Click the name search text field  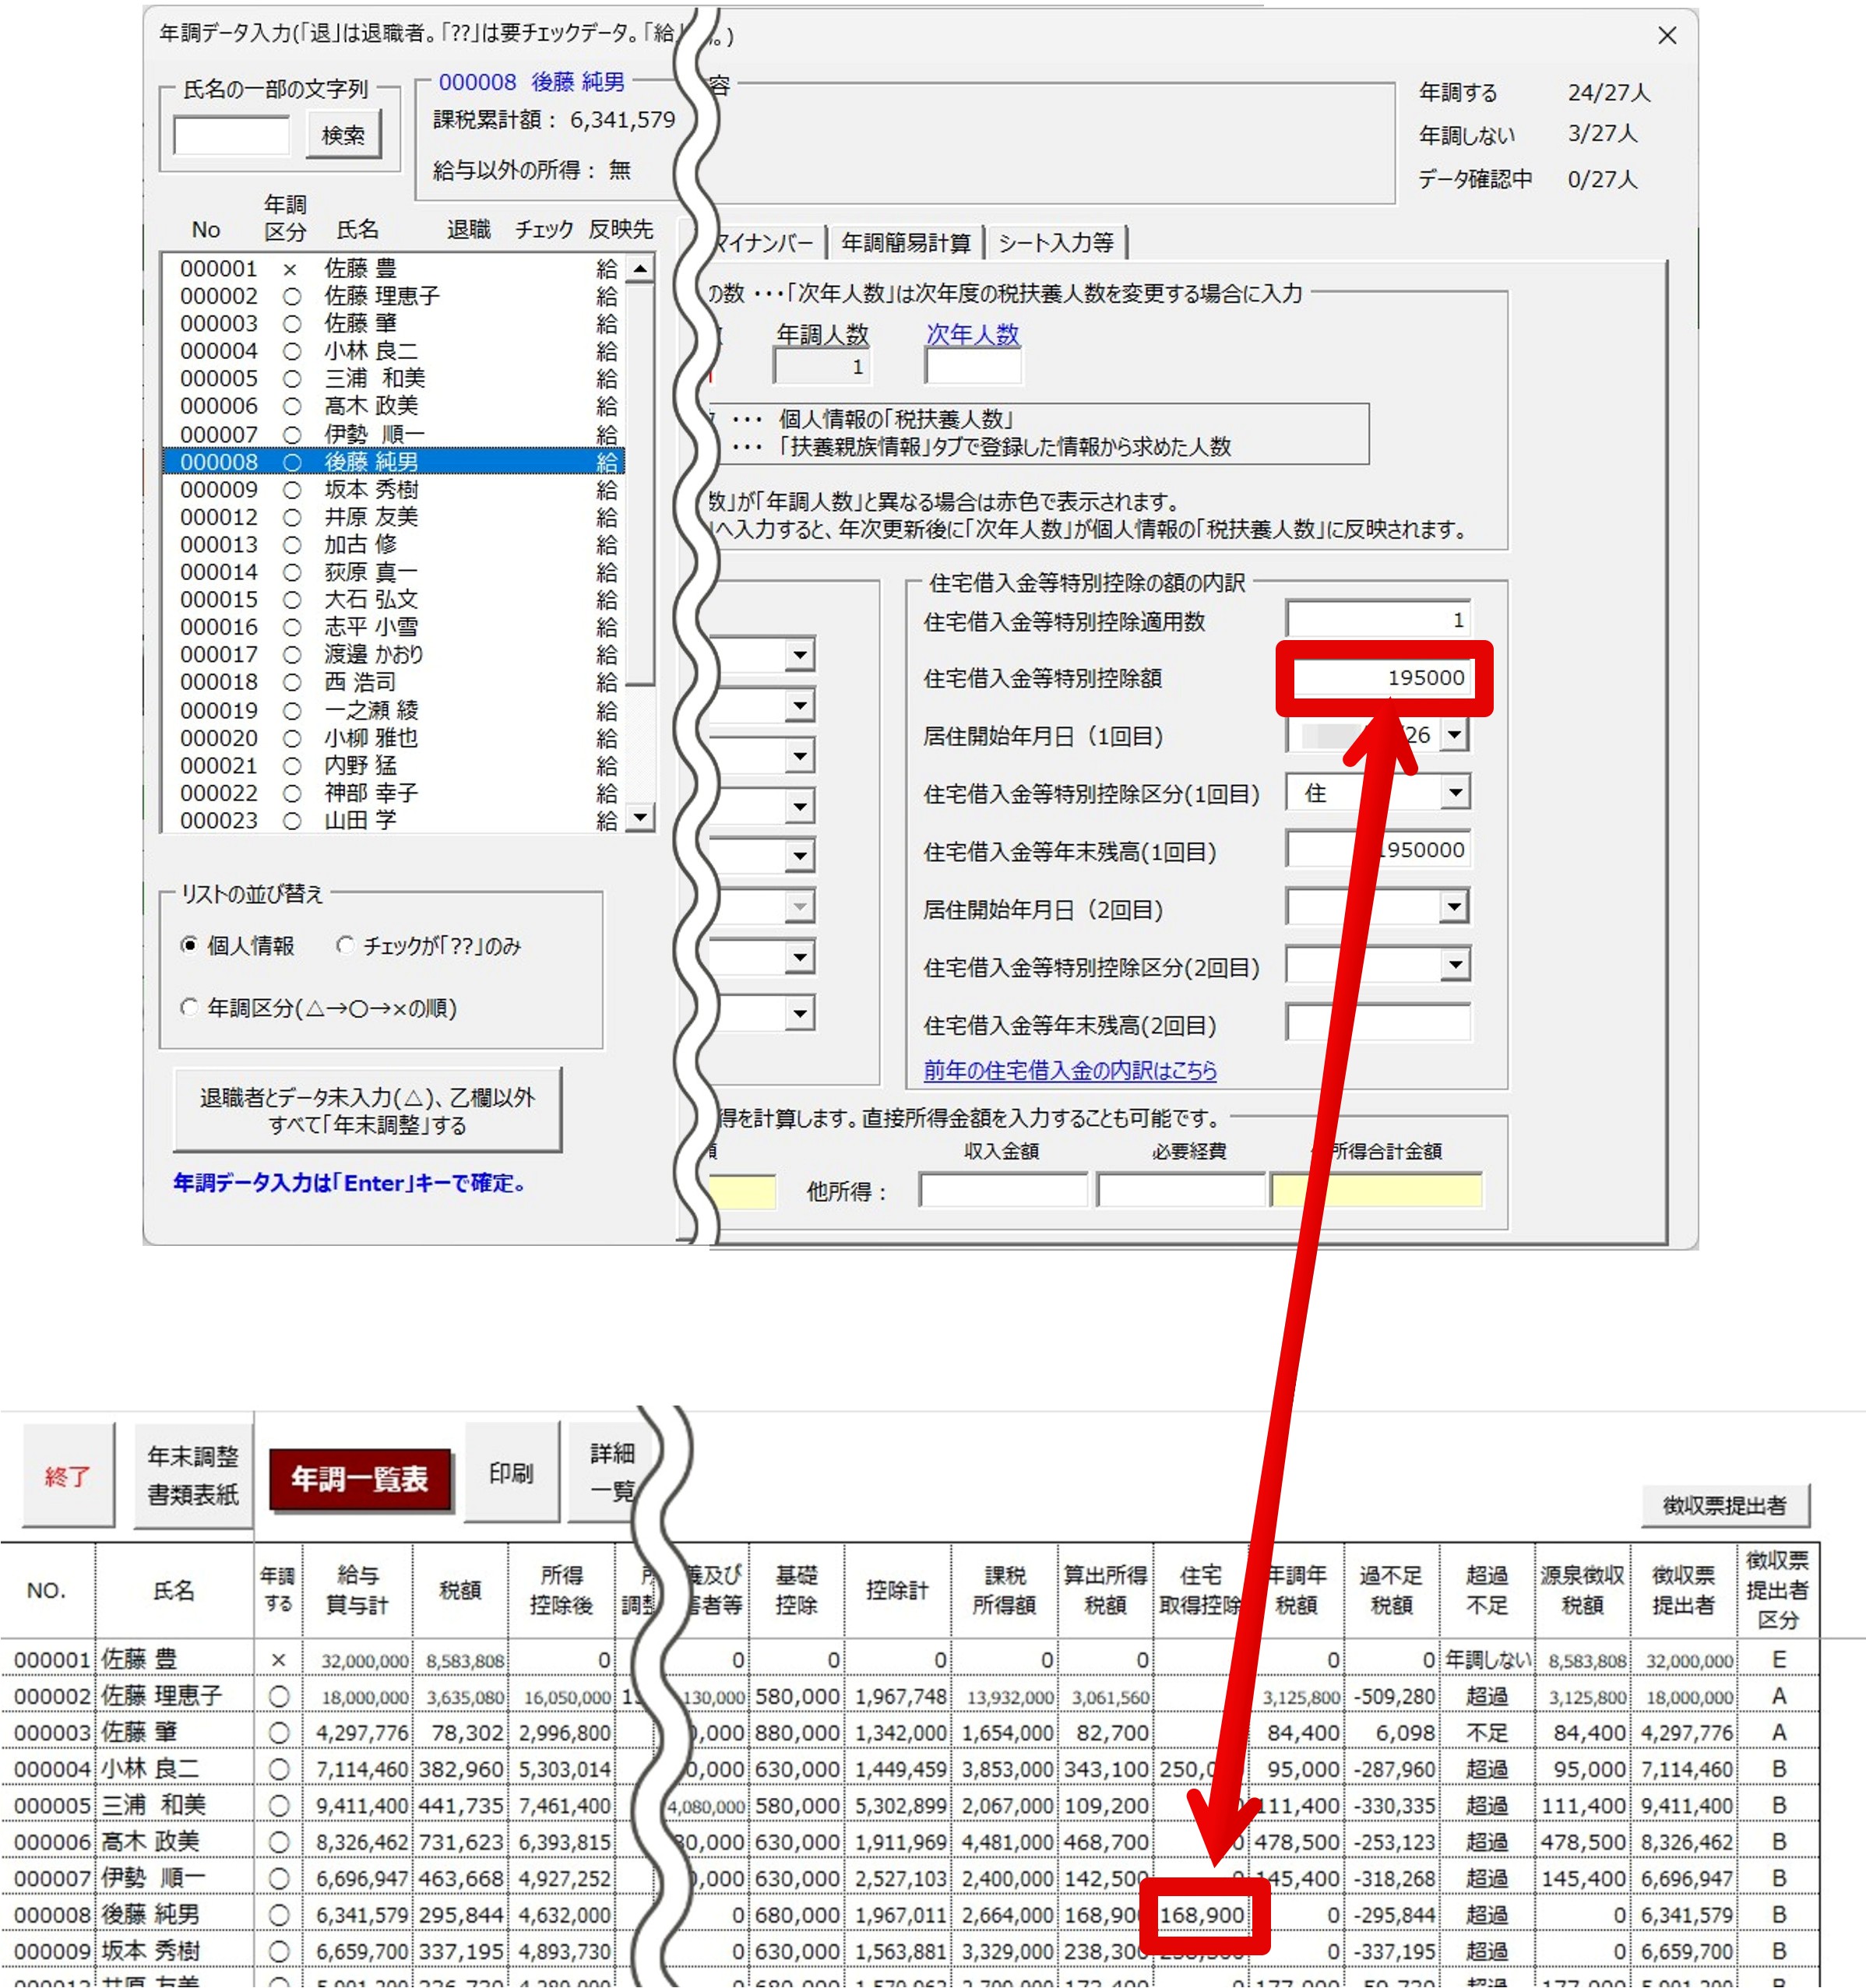[x=231, y=135]
